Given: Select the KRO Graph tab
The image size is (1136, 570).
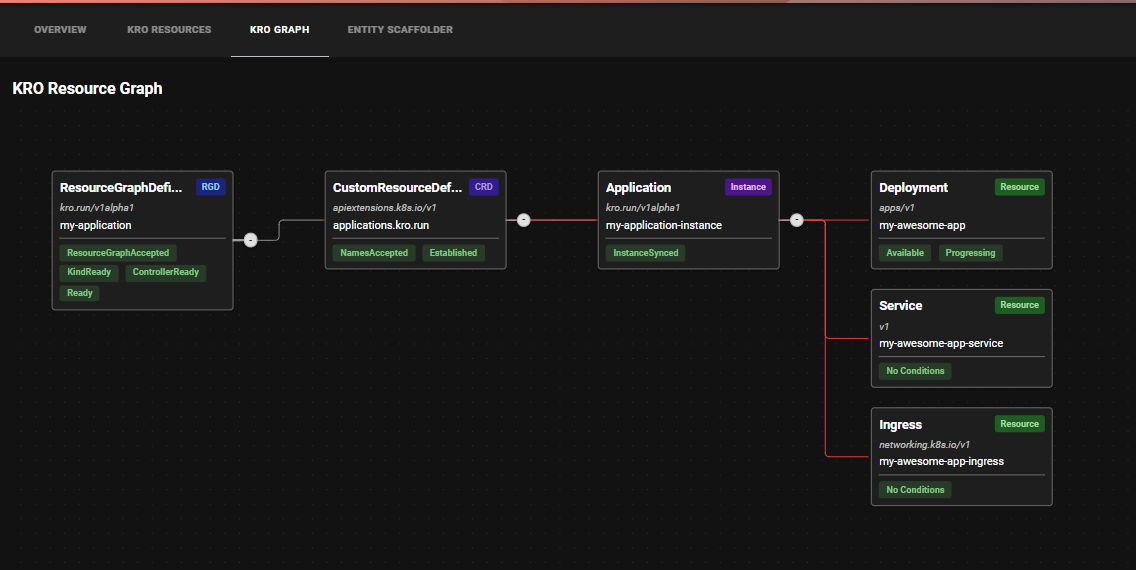Looking at the screenshot, I should tap(279, 30).
